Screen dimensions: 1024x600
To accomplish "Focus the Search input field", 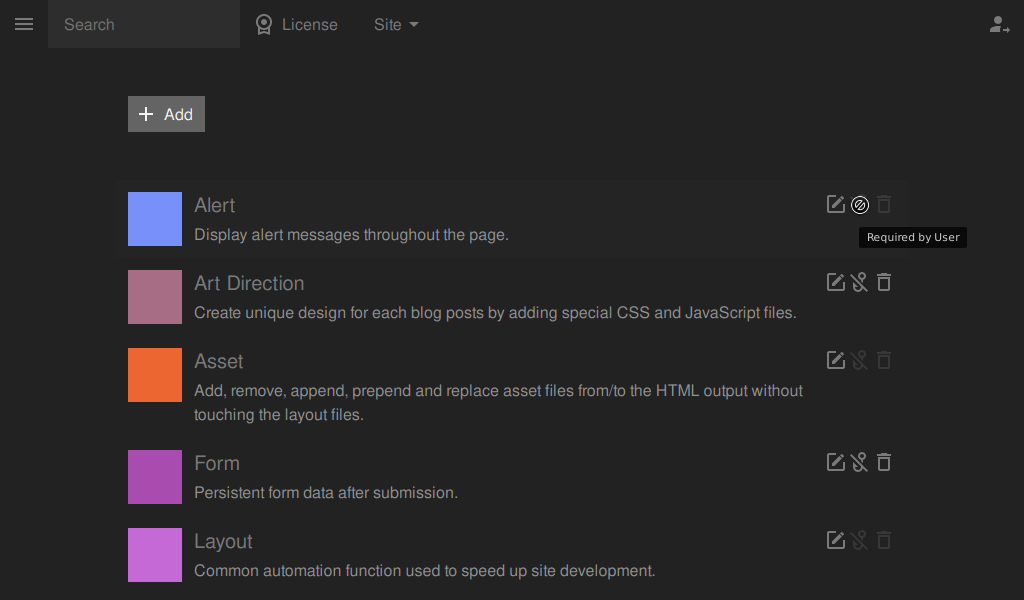I will click(x=144, y=24).
